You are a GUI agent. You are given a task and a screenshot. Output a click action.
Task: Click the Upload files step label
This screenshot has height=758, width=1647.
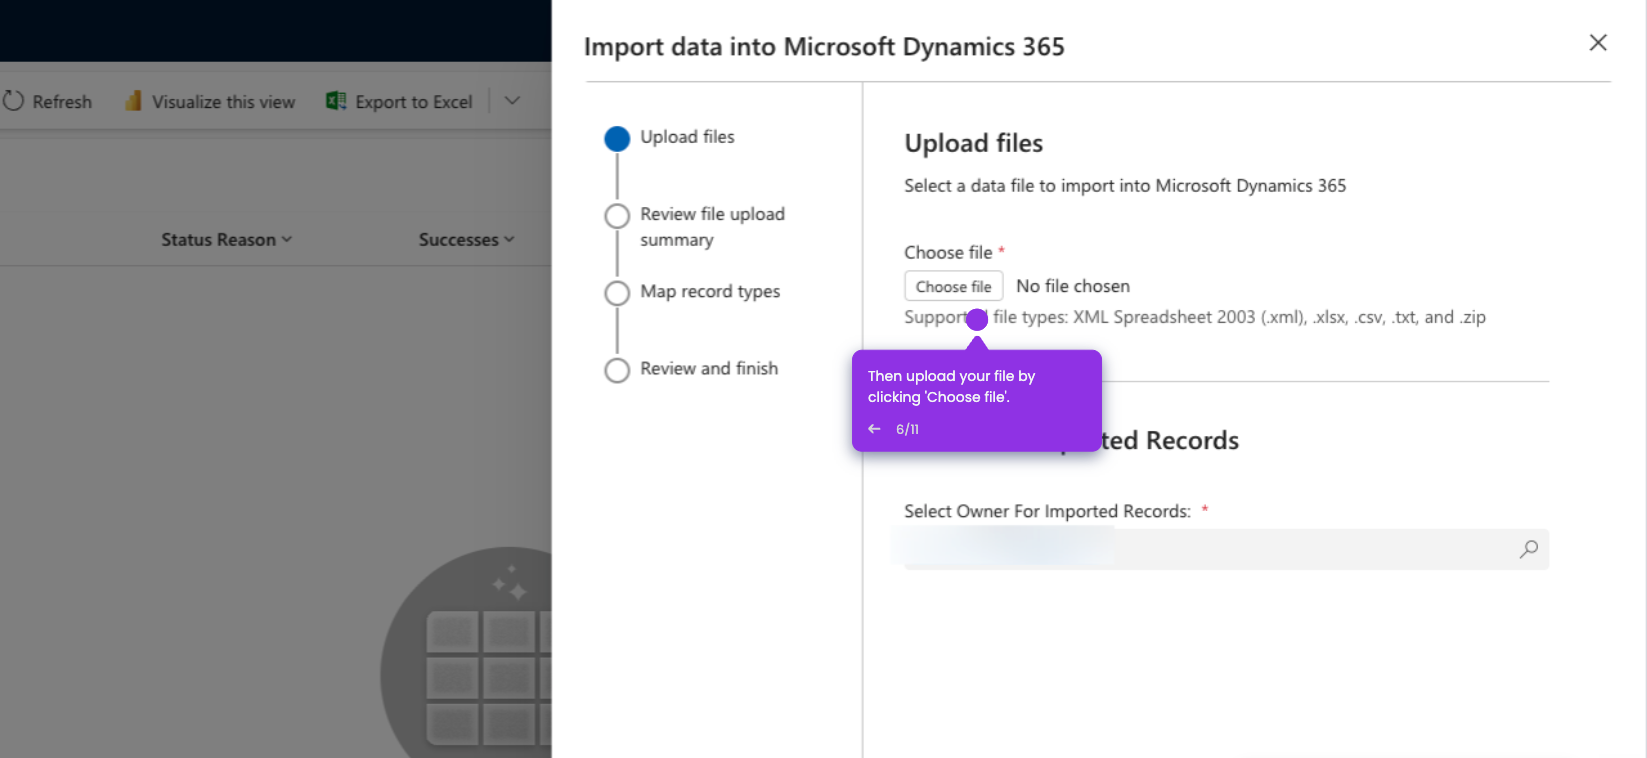[687, 137]
